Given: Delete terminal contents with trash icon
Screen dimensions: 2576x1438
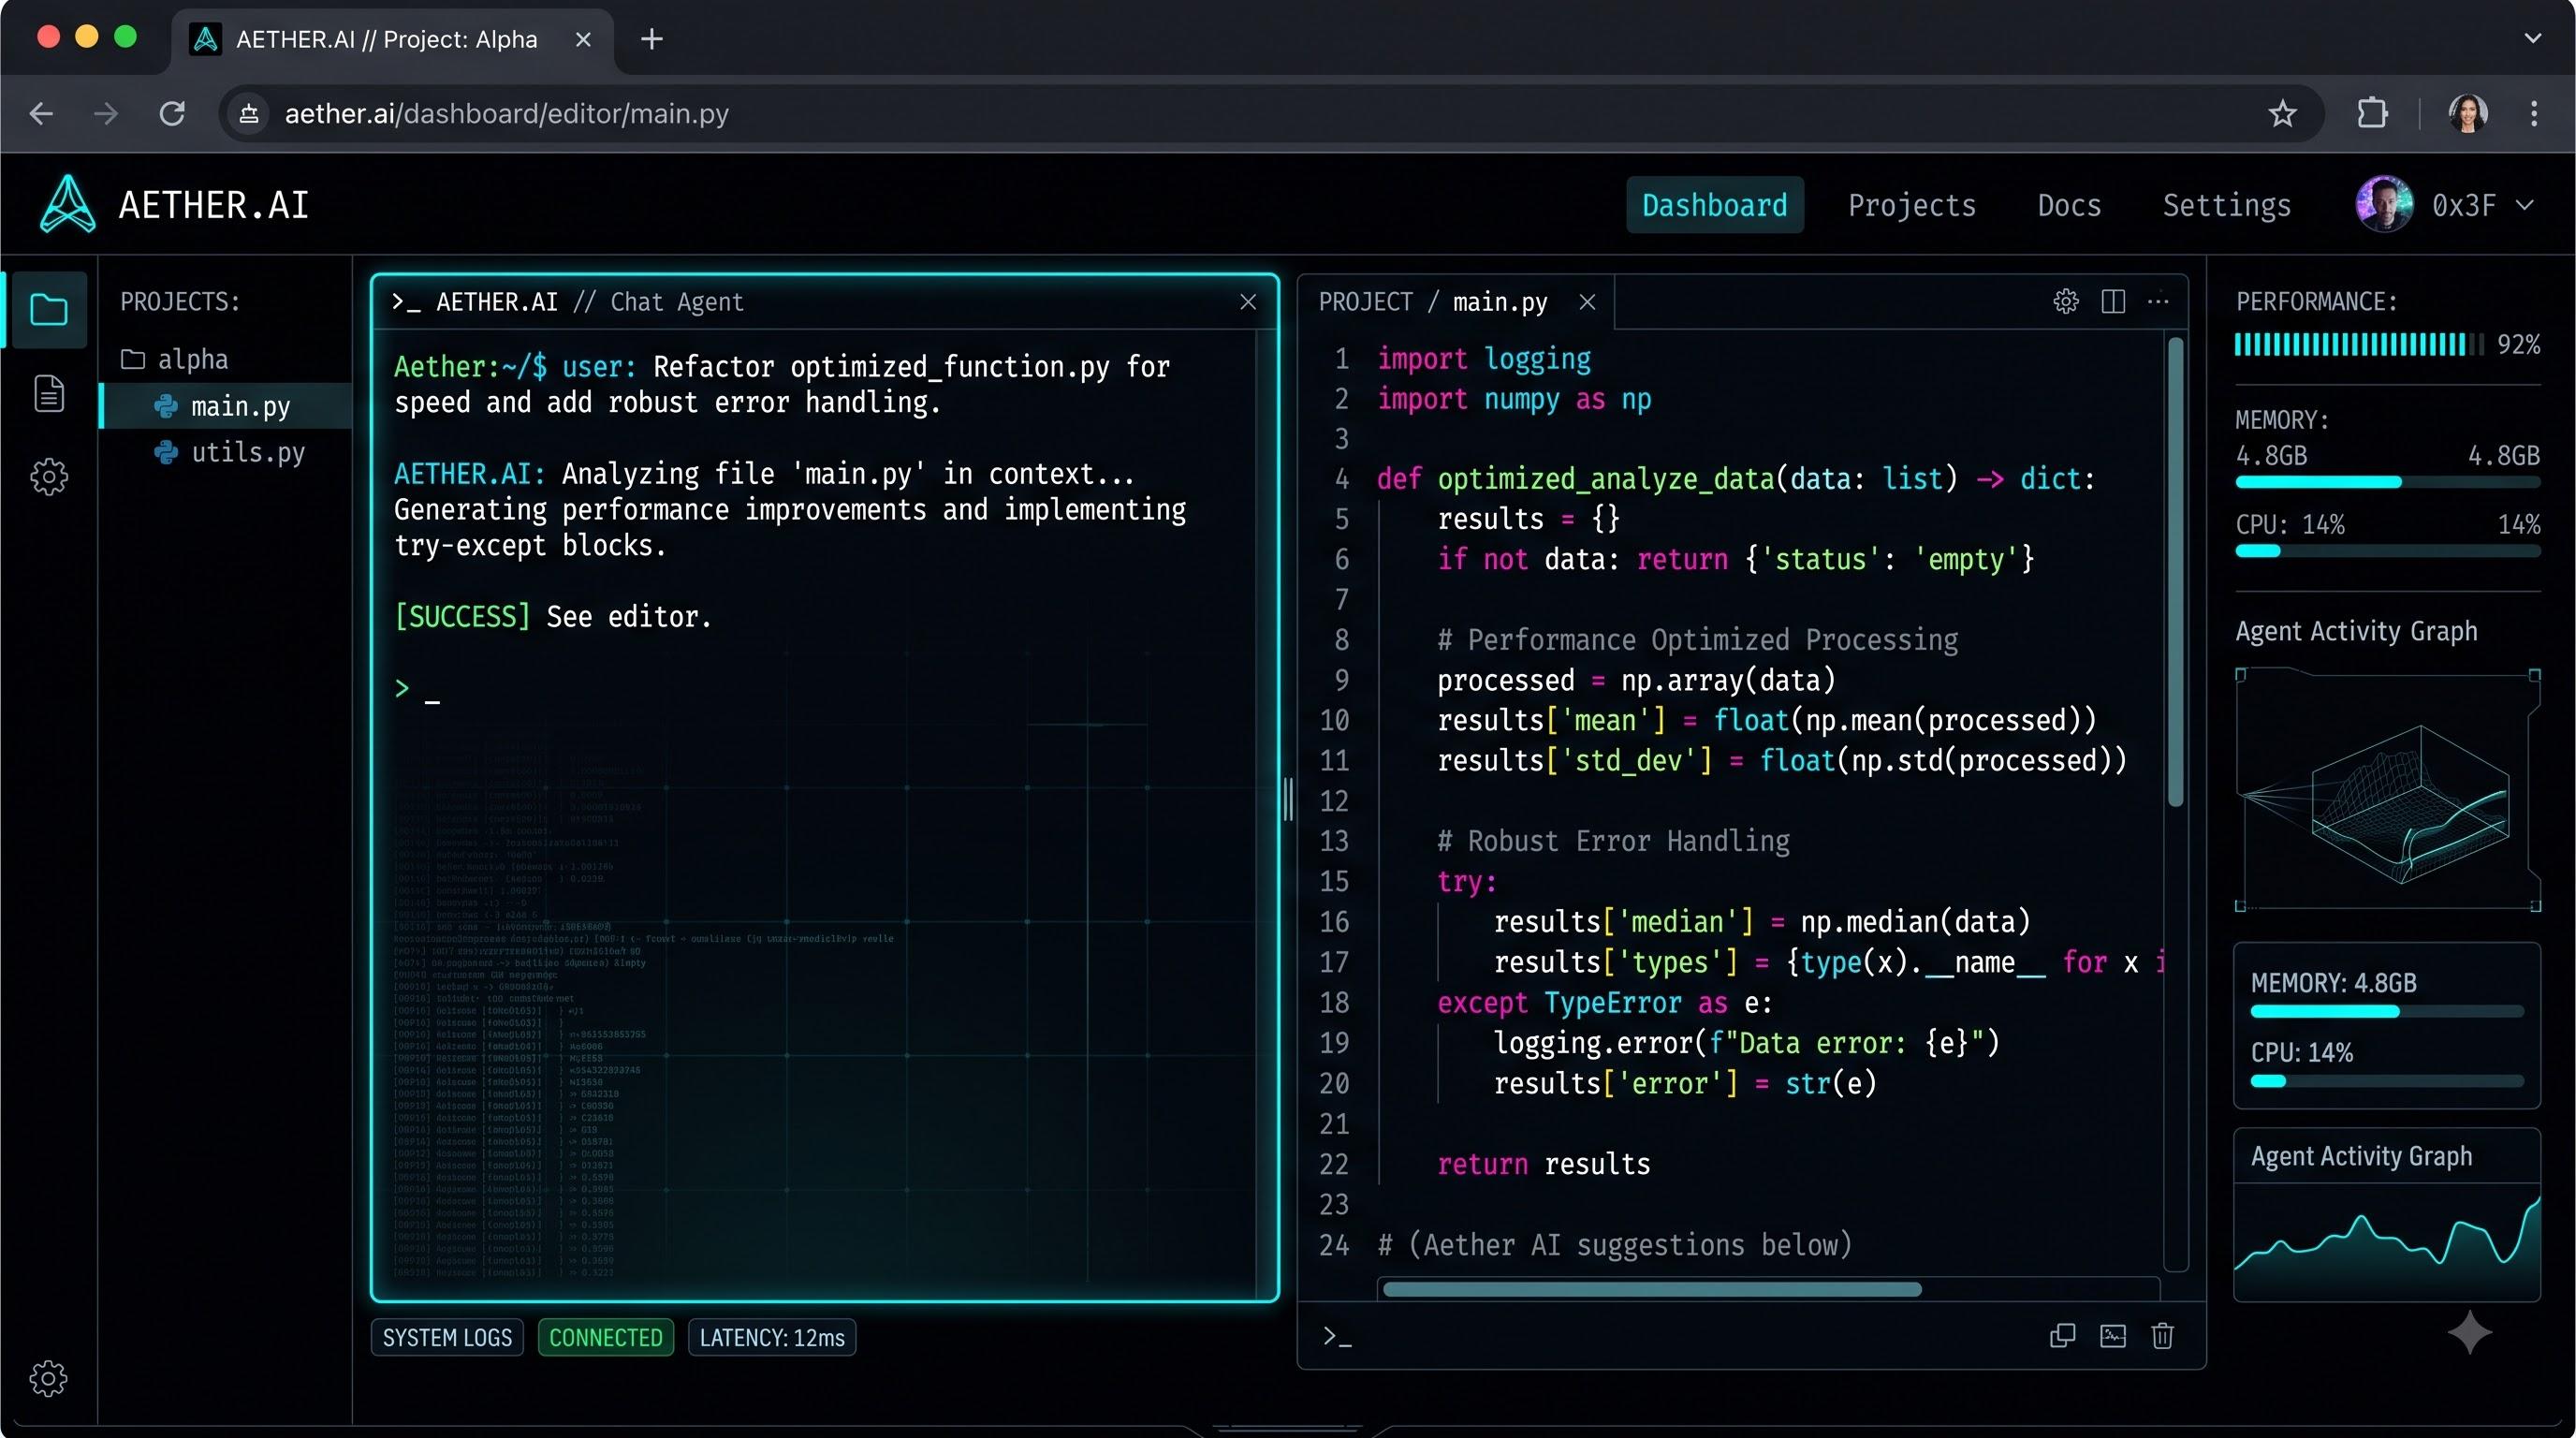Looking at the screenshot, I should pyautogui.click(x=2163, y=1336).
